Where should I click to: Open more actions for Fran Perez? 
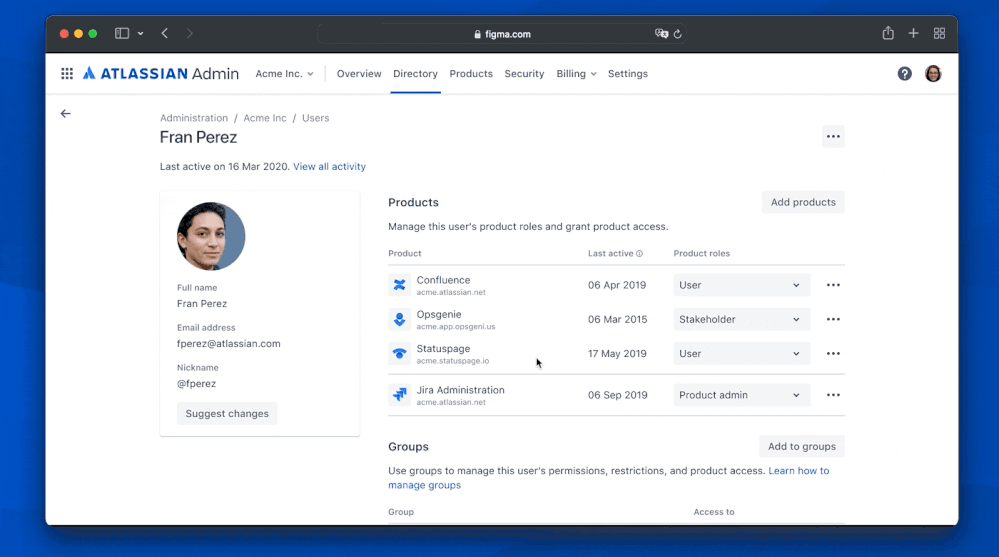coord(833,136)
